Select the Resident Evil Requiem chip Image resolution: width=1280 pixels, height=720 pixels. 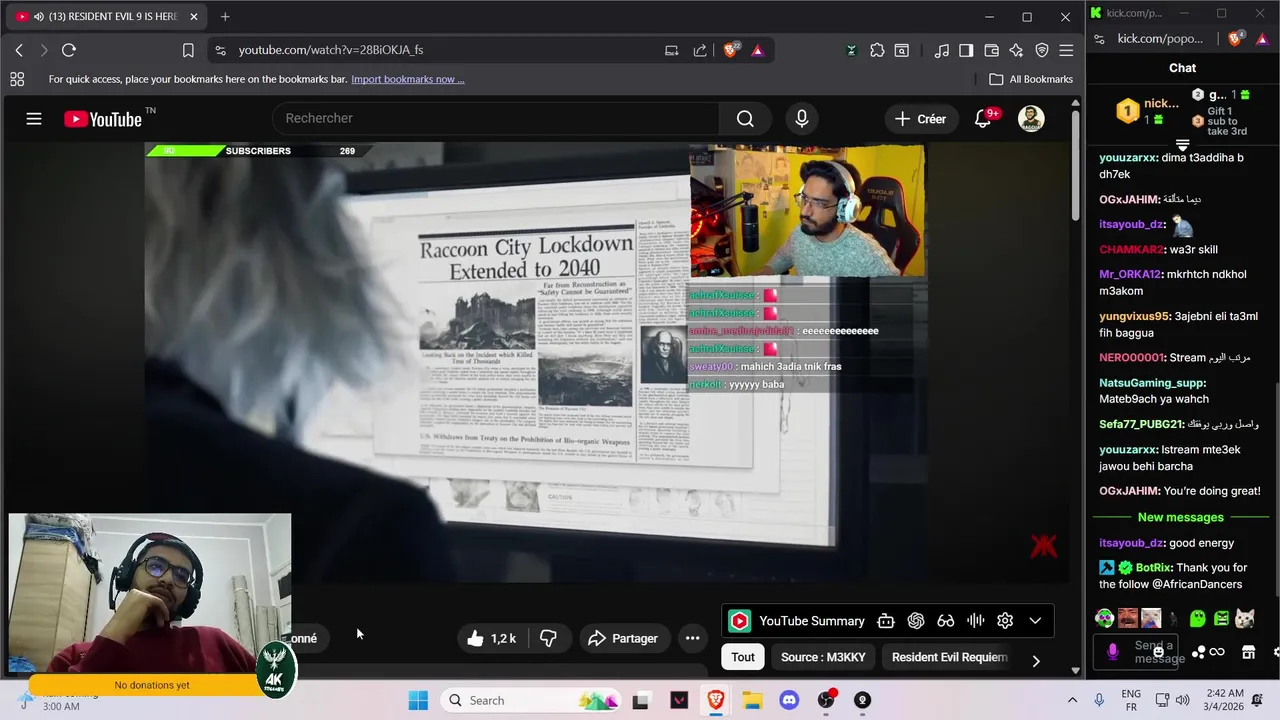[x=949, y=657]
